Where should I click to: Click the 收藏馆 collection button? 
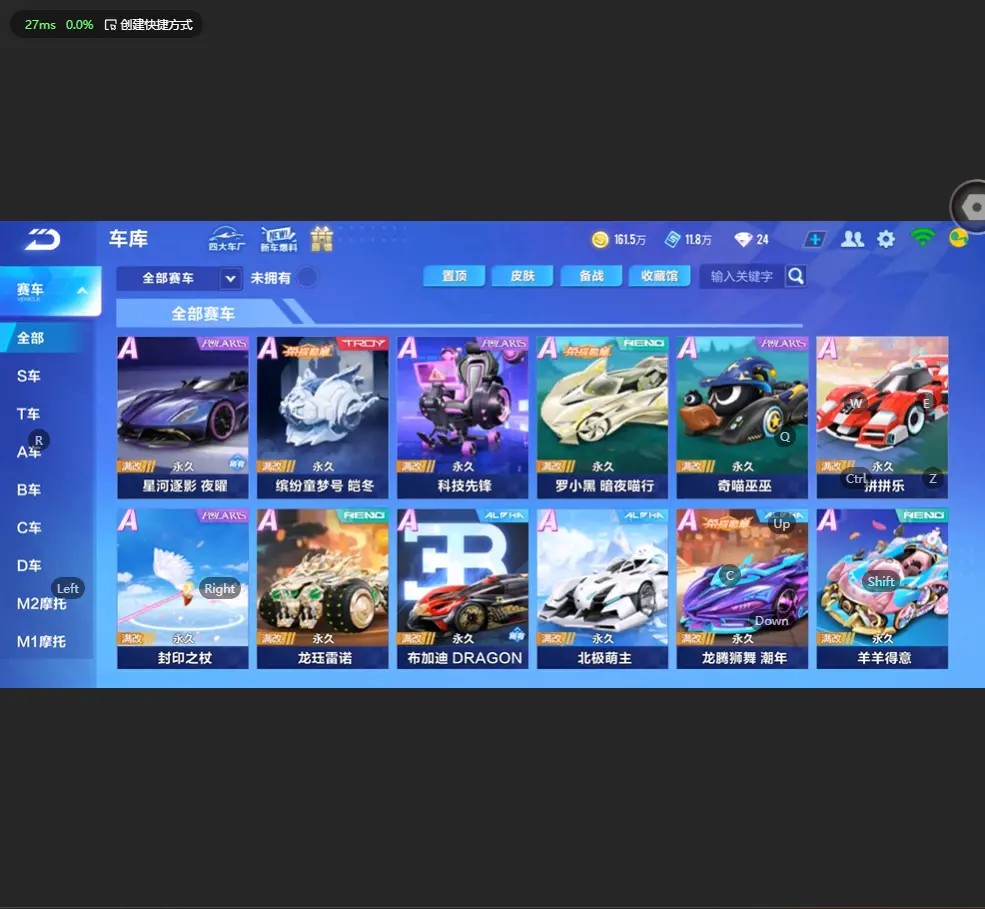click(660, 276)
